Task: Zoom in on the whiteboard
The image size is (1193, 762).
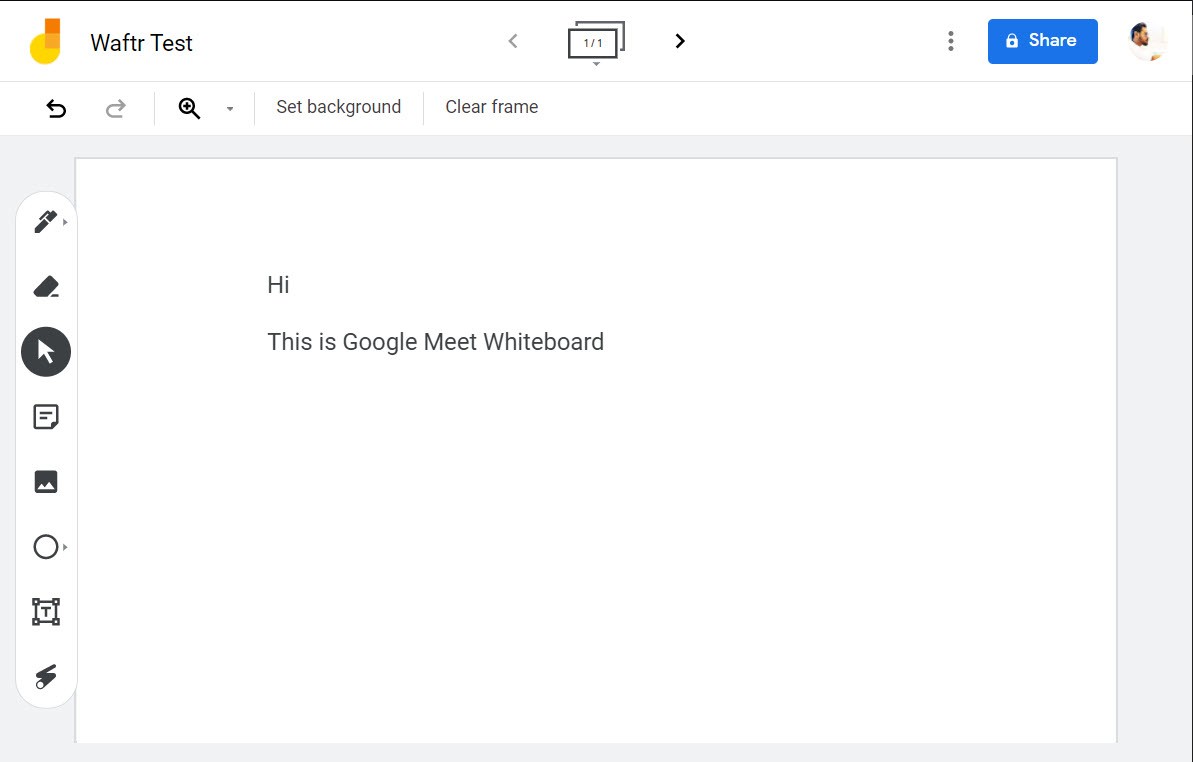Action: pos(189,107)
